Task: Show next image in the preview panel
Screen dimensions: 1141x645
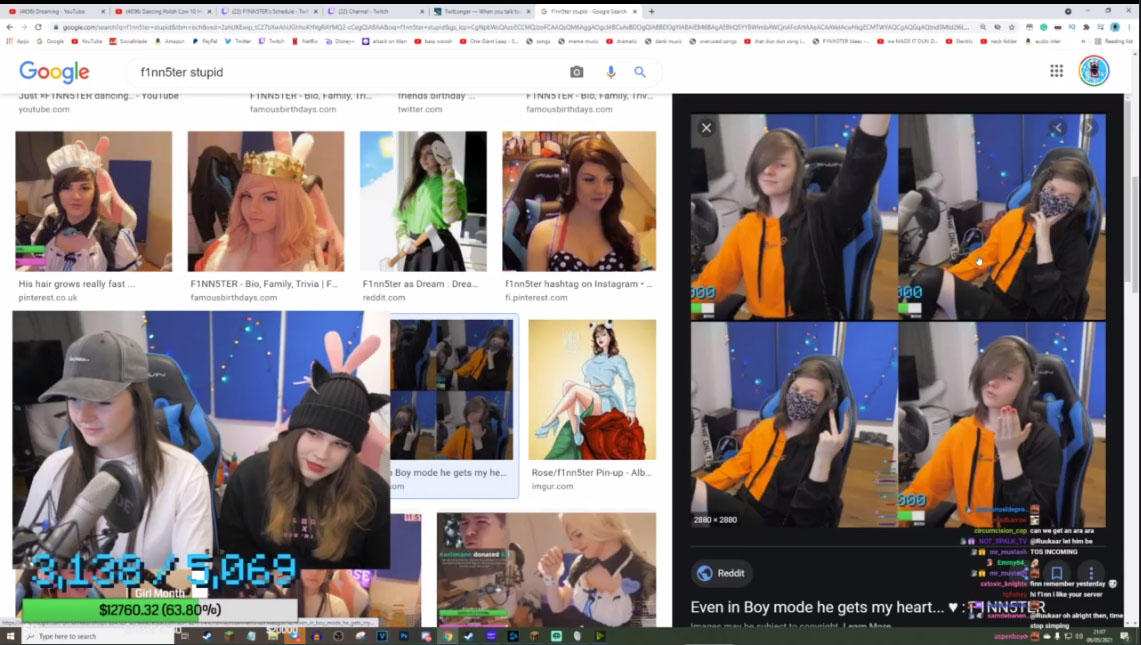Action: point(1089,128)
